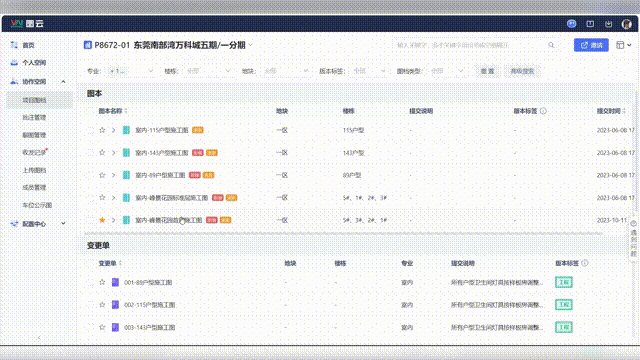The width and height of the screenshot is (640, 360).
Task: Open the 室内-115户型施工图 drawing link
Action: [162, 130]
